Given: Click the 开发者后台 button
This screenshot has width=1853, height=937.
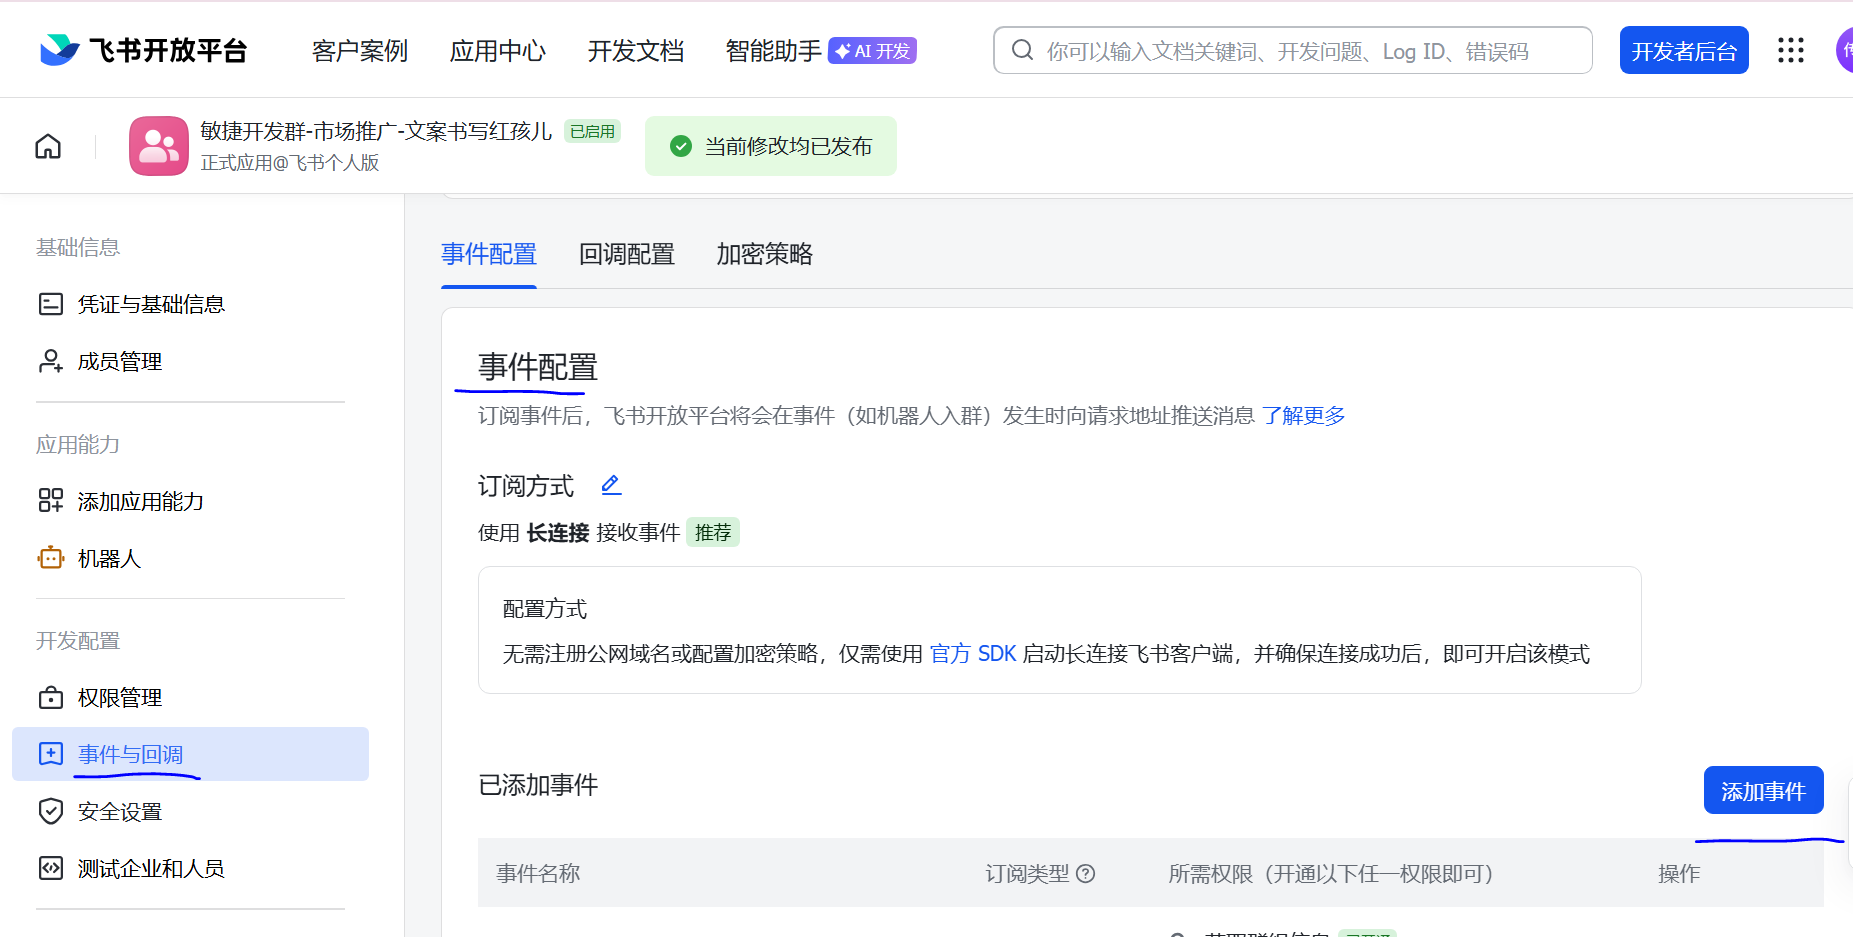Looking at the screenshot, I should [x=1684, y=50].
